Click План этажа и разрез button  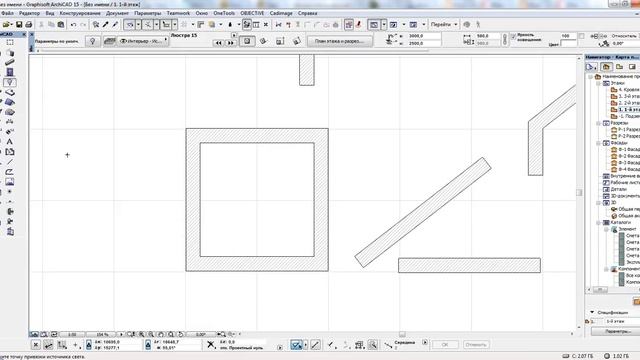pyautogui.click(x=340, y=41)
